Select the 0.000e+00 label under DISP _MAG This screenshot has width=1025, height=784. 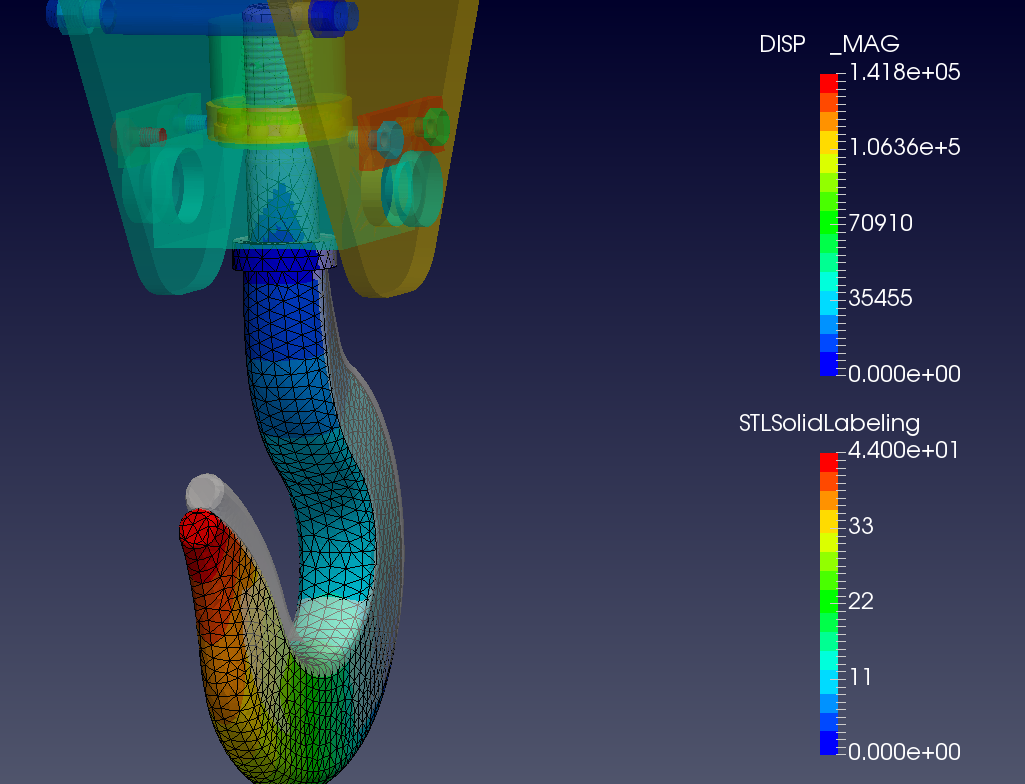[x=904, y=374]
